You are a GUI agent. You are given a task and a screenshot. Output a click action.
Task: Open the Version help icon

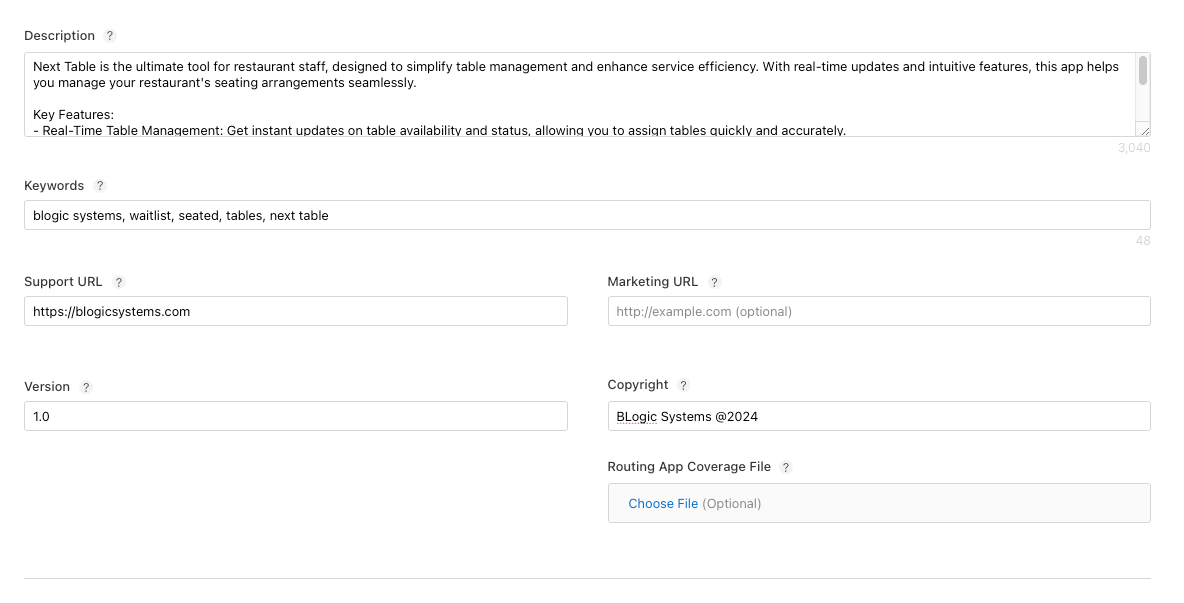pyautogui.click(x=85, y=387)
